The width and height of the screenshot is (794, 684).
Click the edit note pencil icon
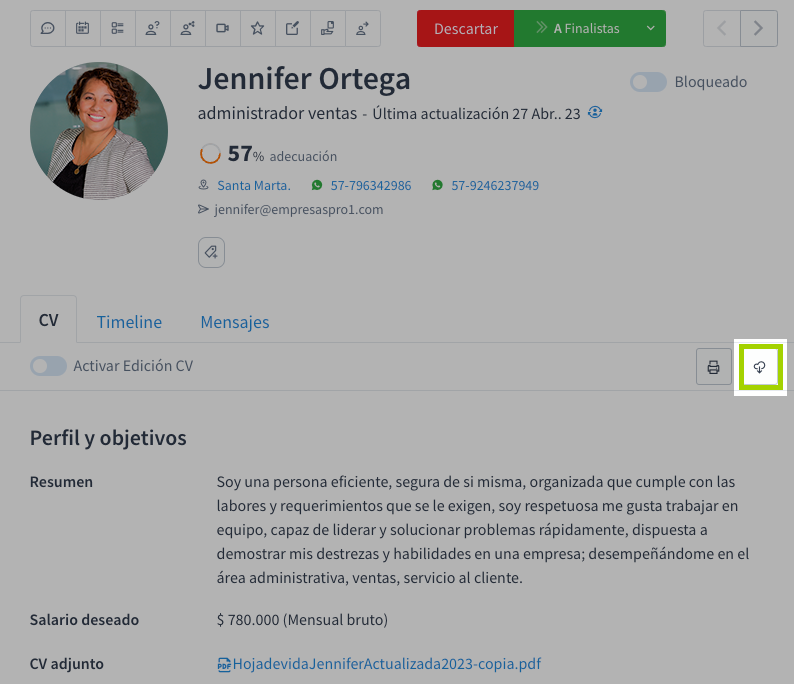(292, 29)
